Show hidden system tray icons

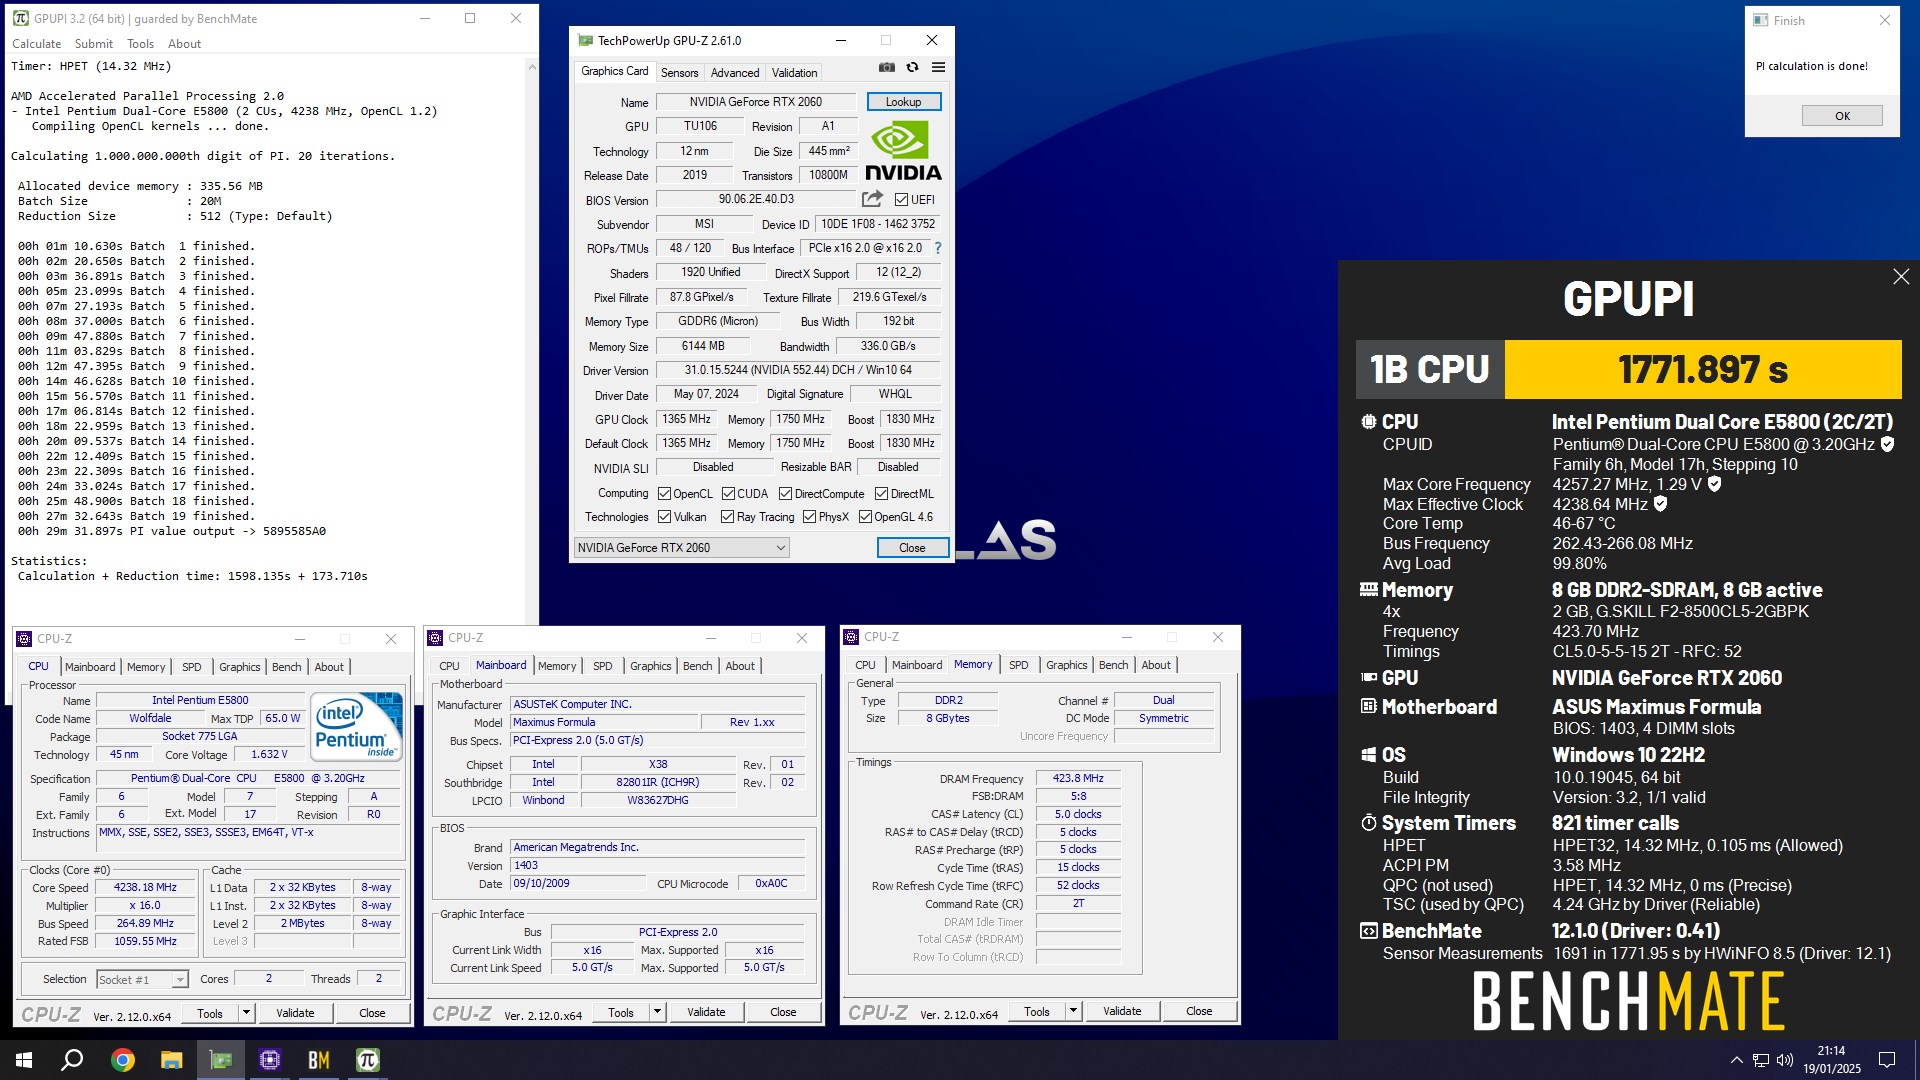[x=1736, y=1060]
